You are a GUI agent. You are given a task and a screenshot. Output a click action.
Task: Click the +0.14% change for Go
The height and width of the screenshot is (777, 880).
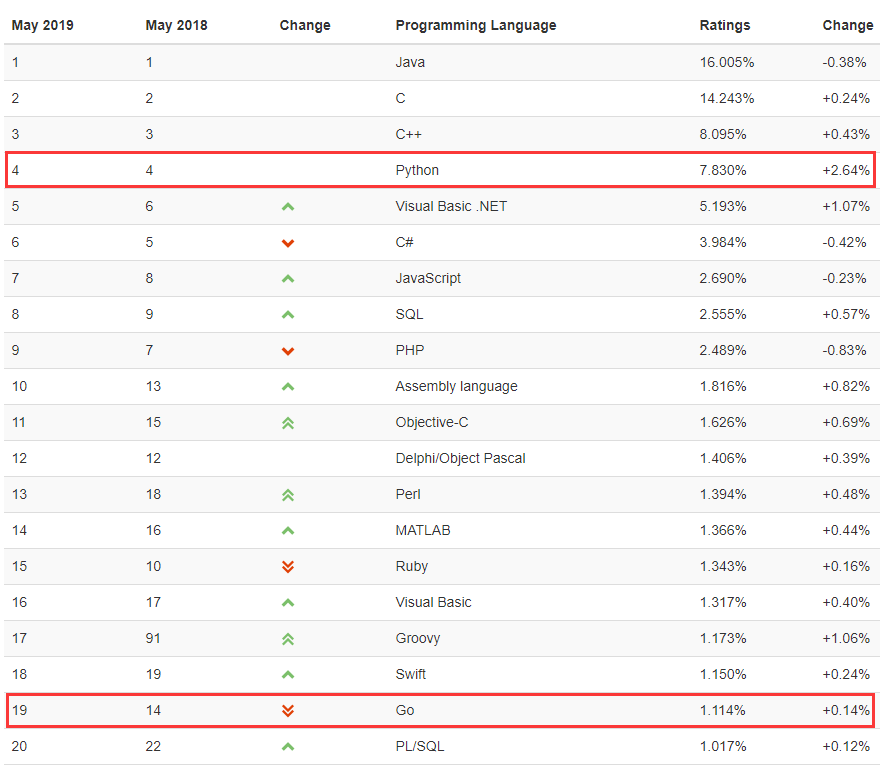click(x=846, y=710)
